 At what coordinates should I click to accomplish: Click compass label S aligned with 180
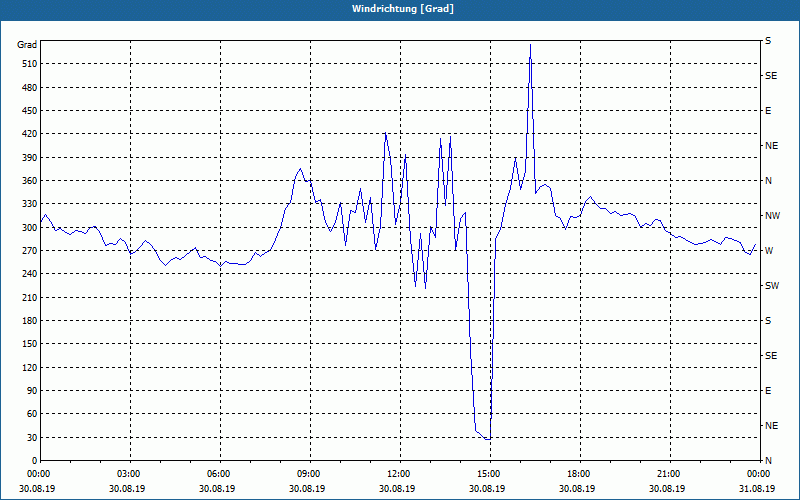coord(768,321)
